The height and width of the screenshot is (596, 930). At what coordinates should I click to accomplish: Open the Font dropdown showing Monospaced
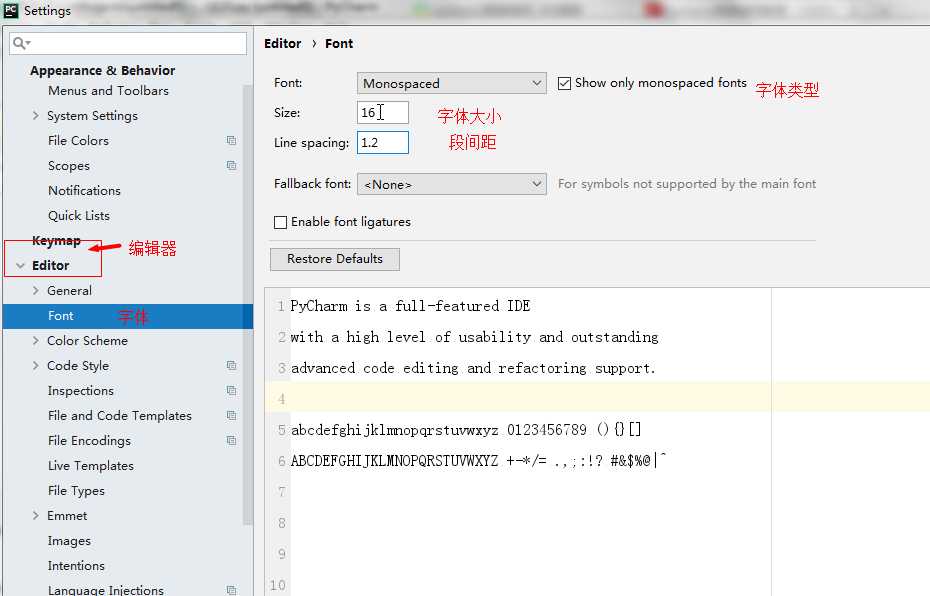[x=451, y=83]
